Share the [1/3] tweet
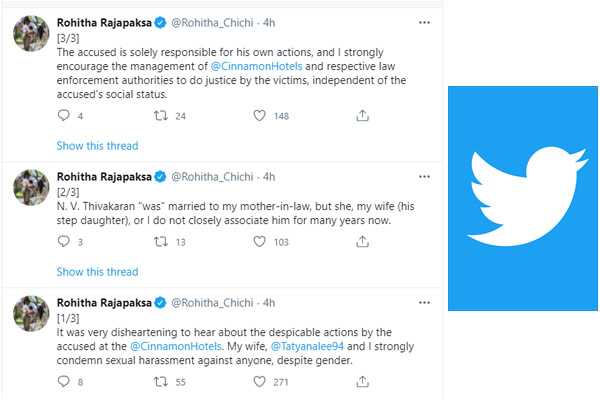The image size is (600, 400). pyautogui.click(x=363, y=381)
